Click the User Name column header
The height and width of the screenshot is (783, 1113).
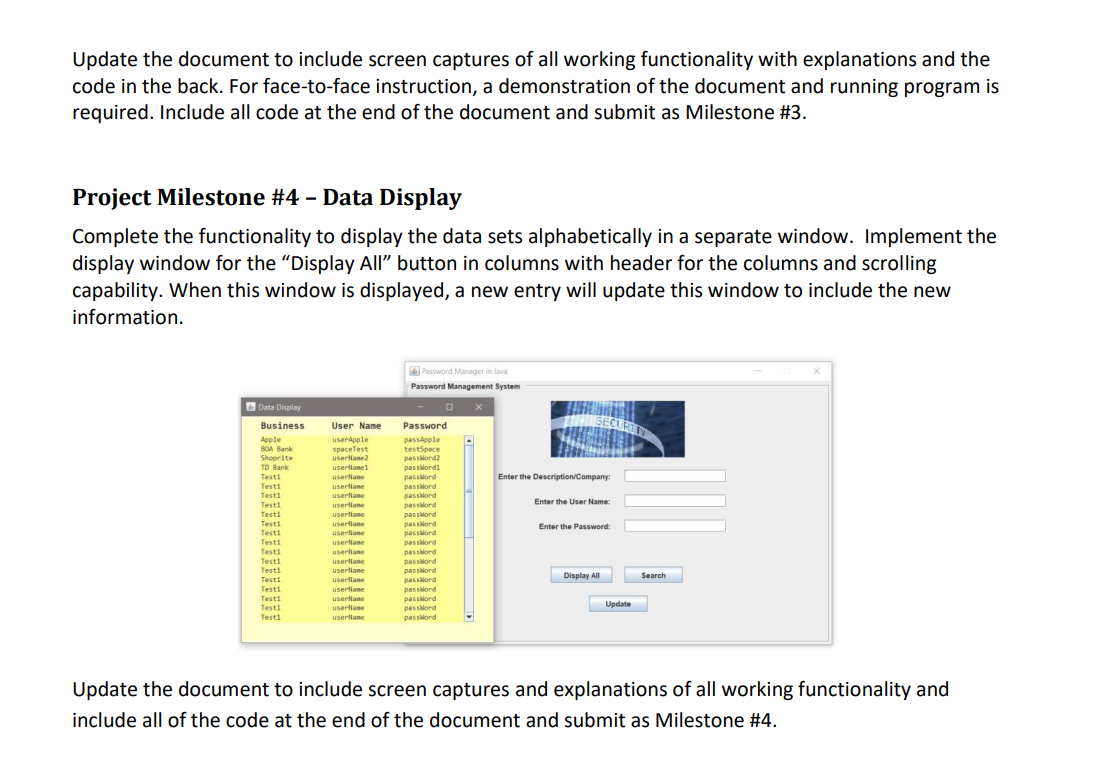(x=356, y=426)
